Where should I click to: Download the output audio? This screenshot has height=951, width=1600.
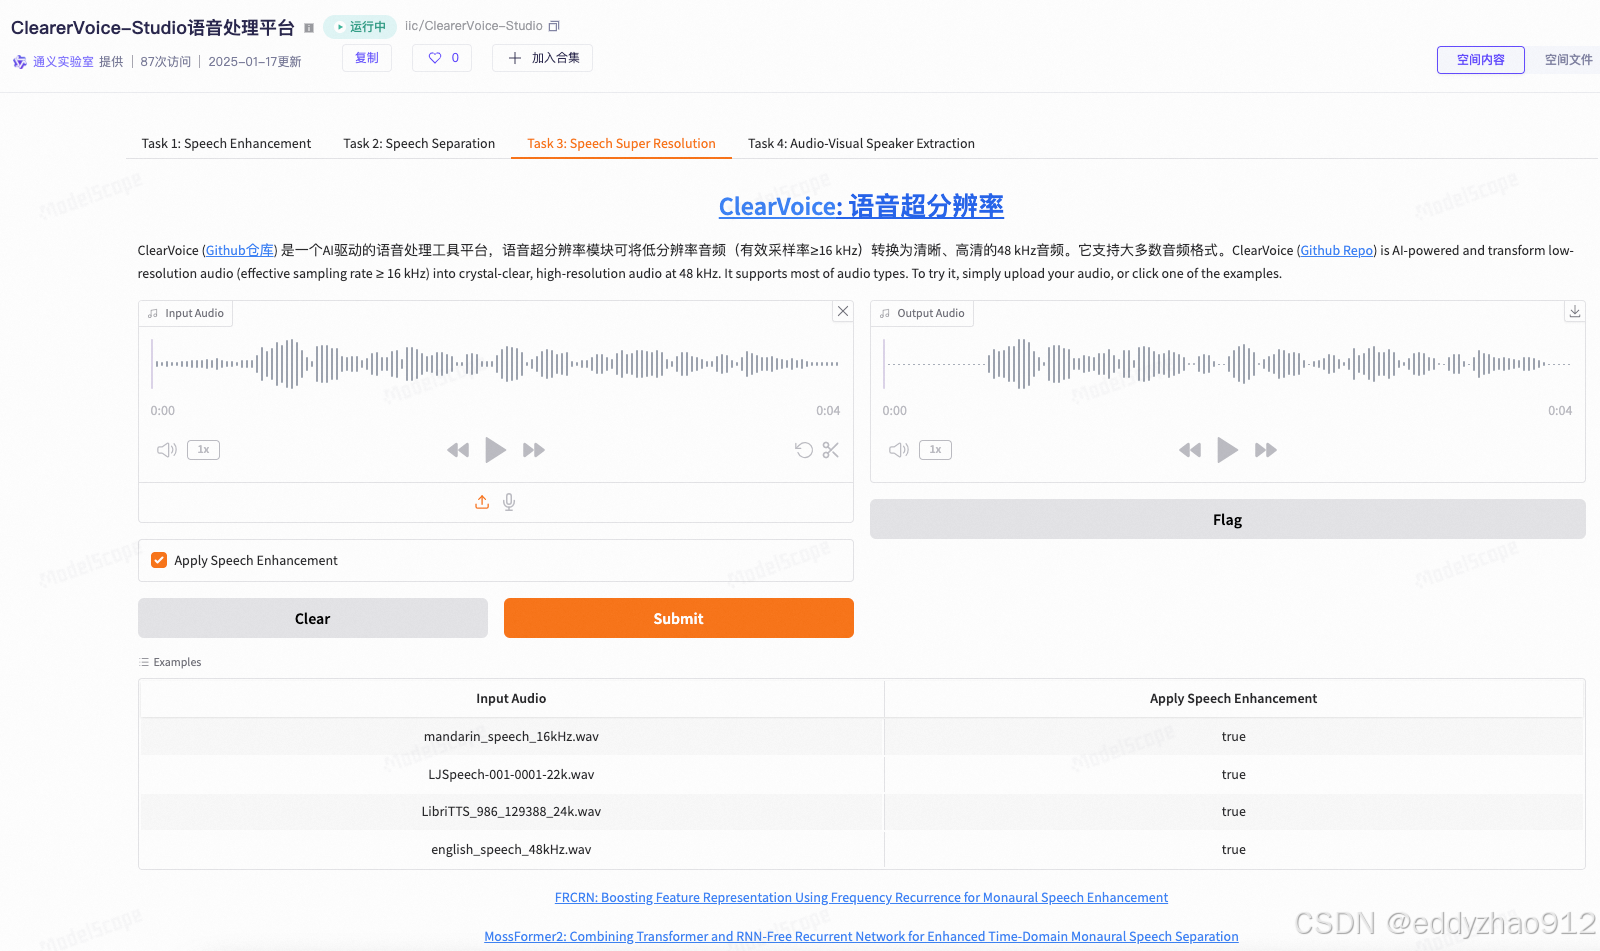tap(1575, 311)
